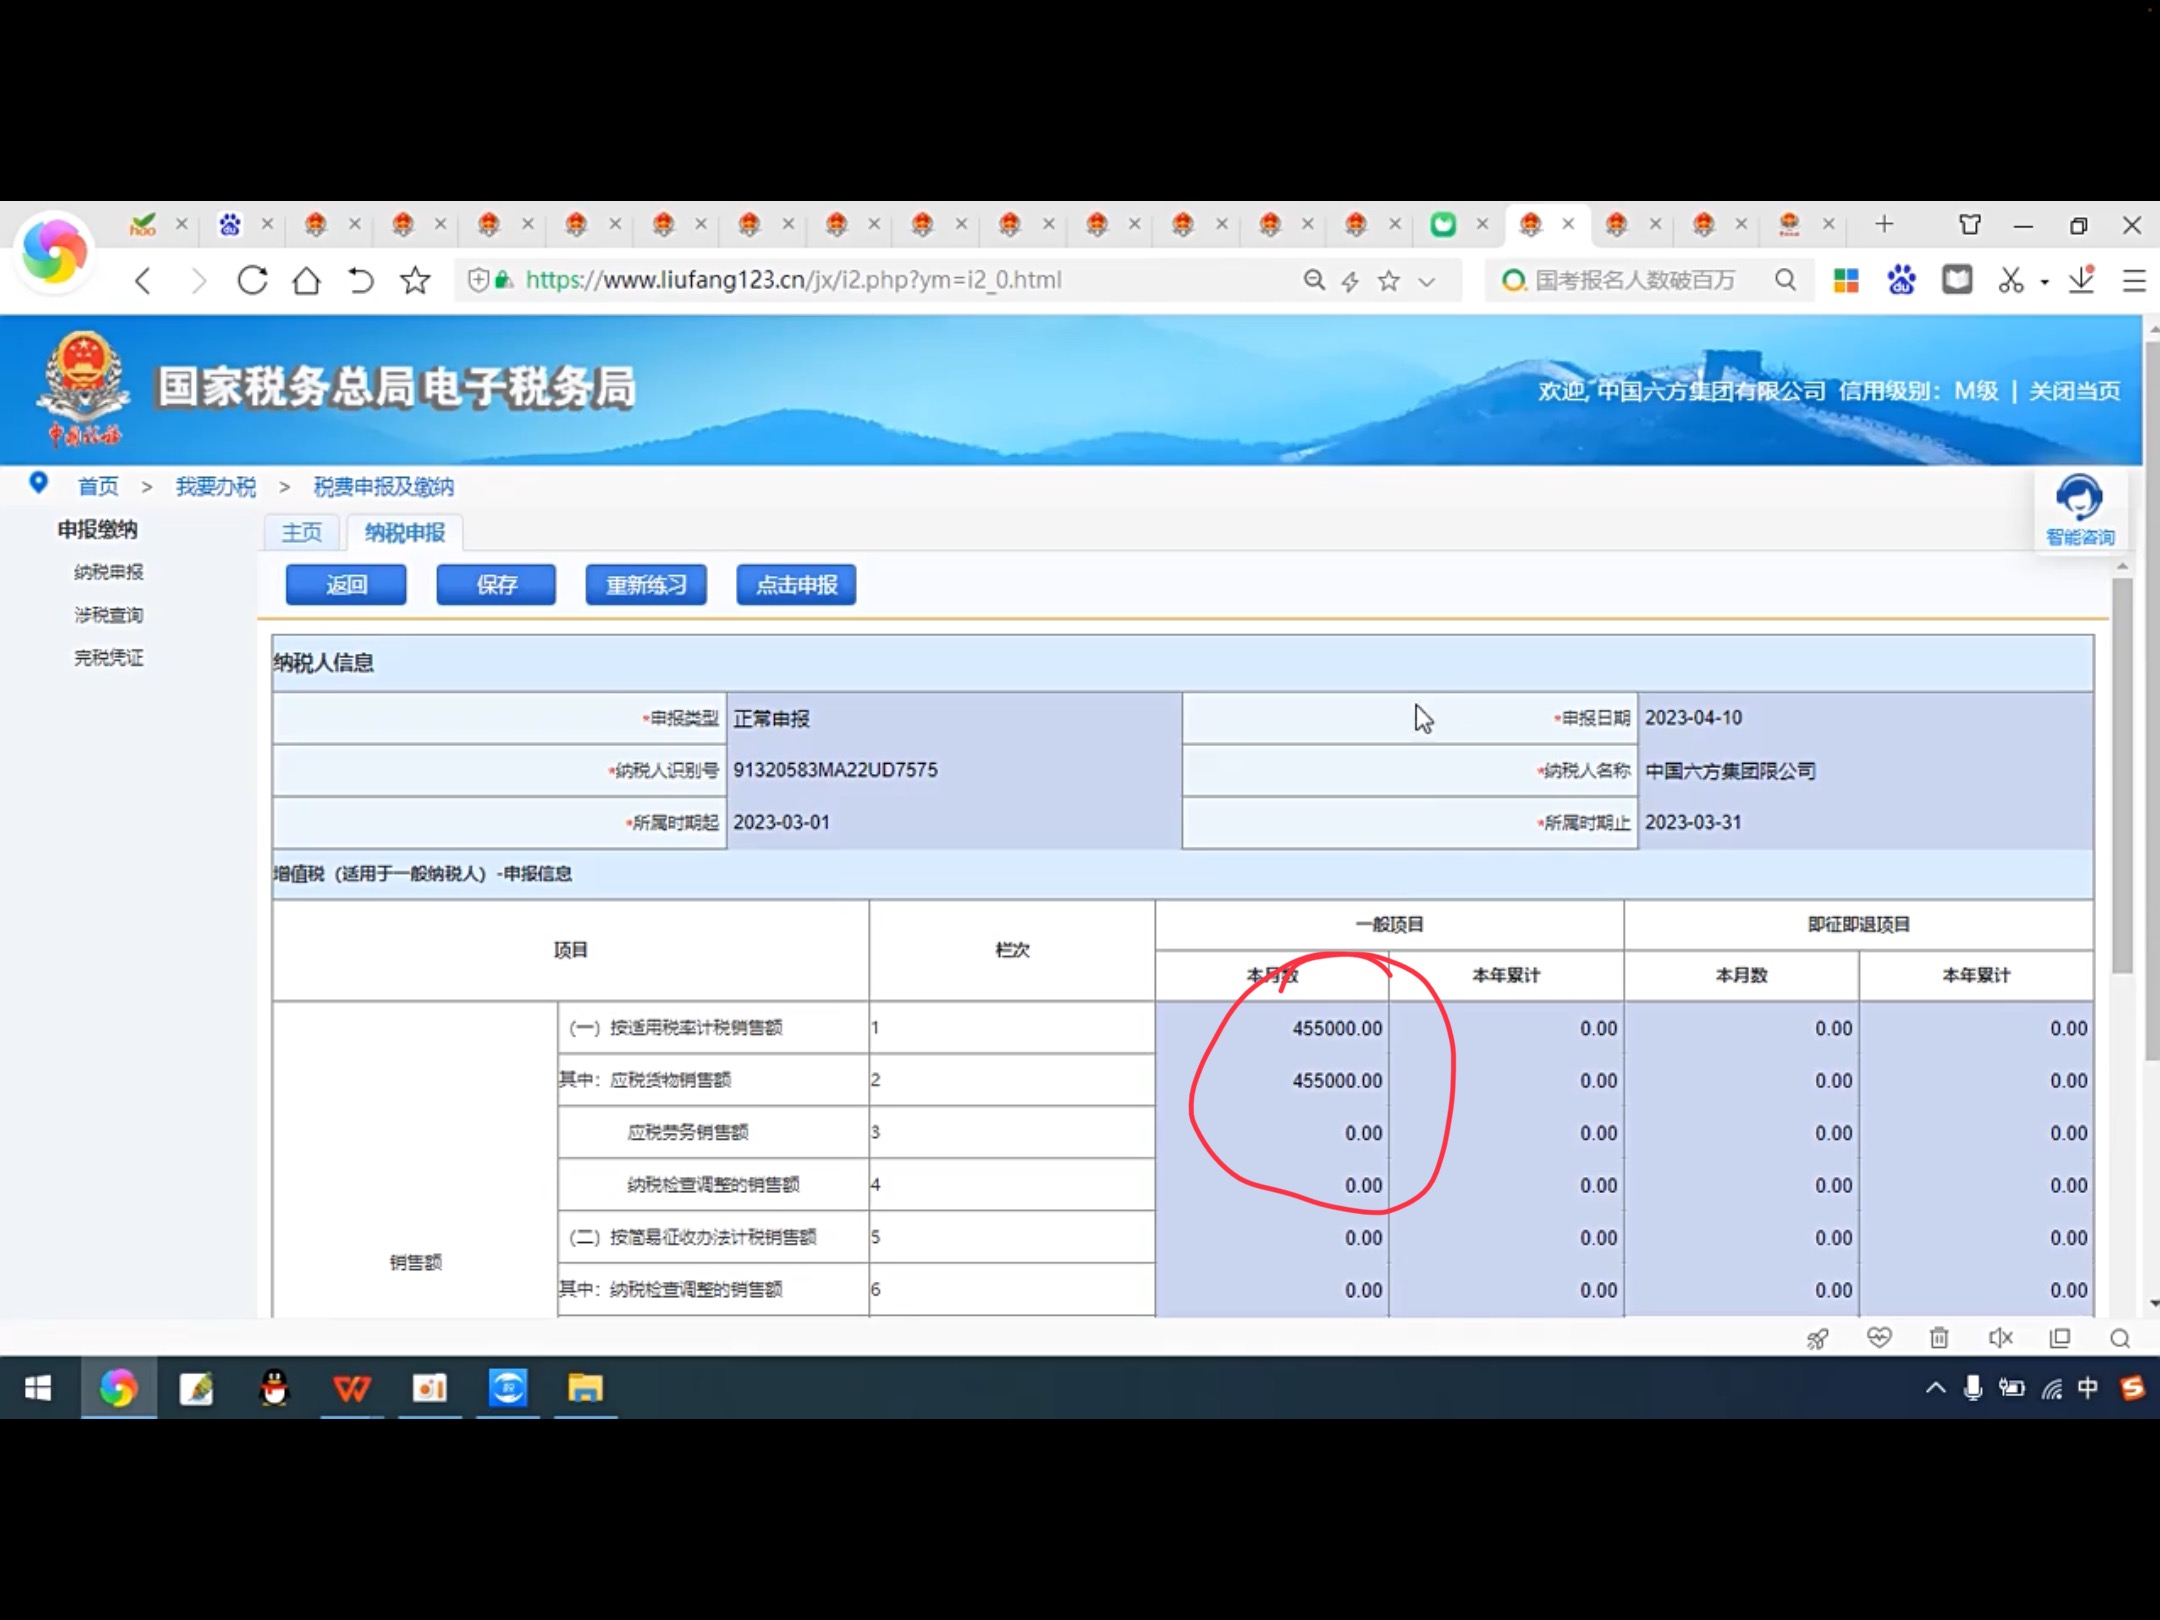The height and width of the screenshot is (1620, 2160).
Task: Click the 返回 button
Action: coord(346,585)
